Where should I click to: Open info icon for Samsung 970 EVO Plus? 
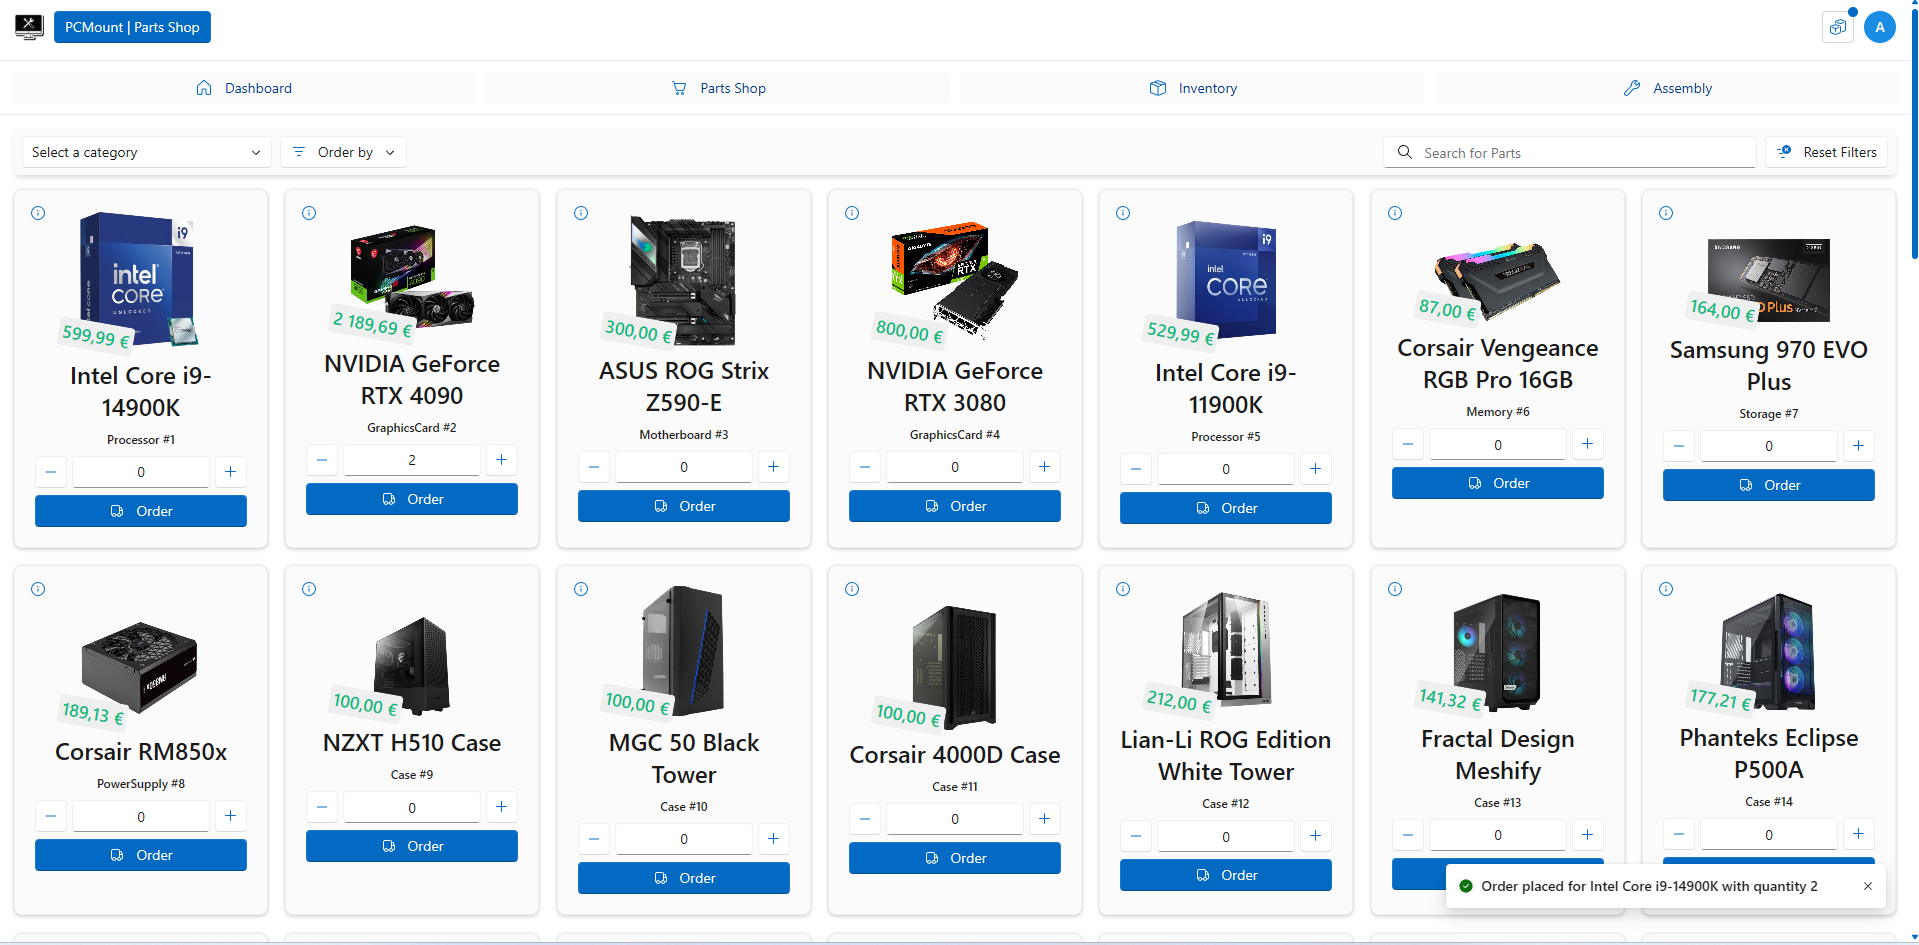pyautogui.click(x=1666, y=213)
